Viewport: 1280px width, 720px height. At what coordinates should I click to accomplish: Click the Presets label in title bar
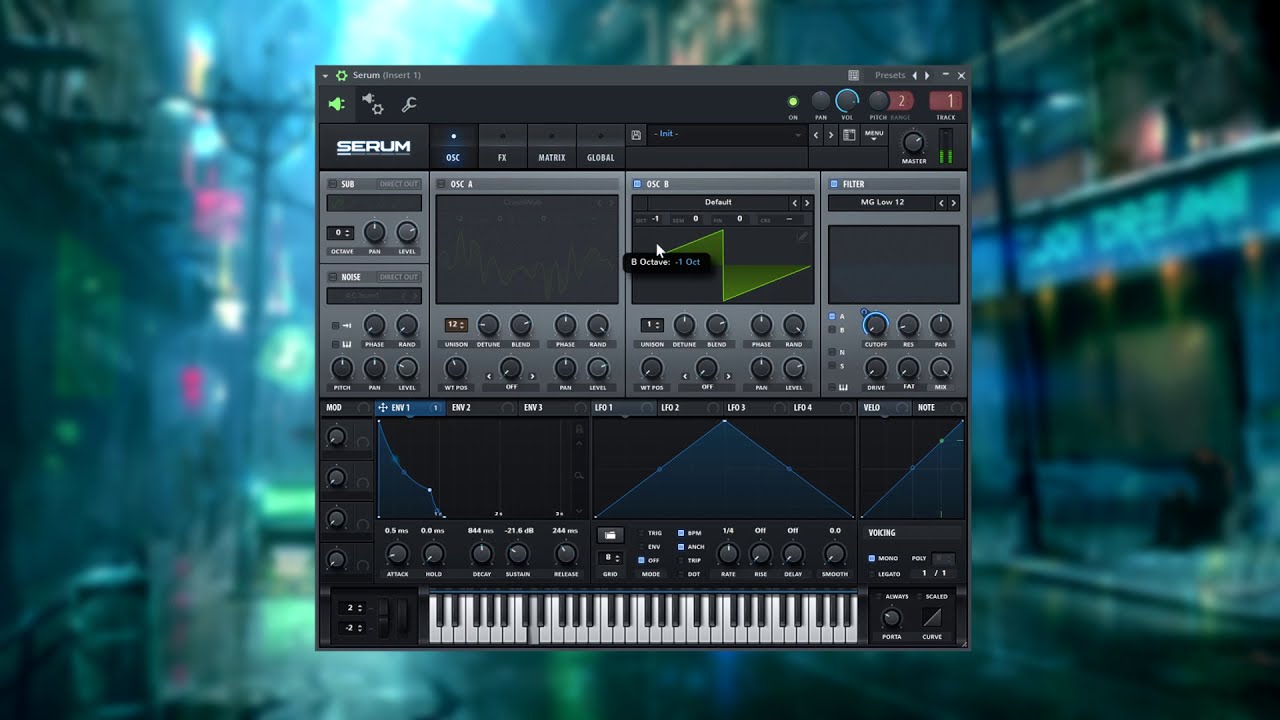pos(890,75)
